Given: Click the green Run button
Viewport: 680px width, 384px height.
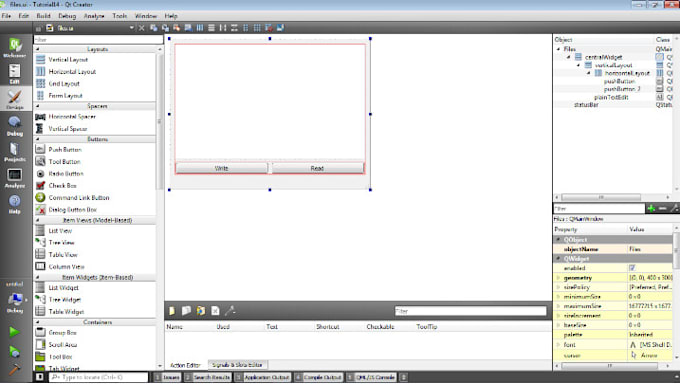Looking at the screenshot, I should coord(14,332).
